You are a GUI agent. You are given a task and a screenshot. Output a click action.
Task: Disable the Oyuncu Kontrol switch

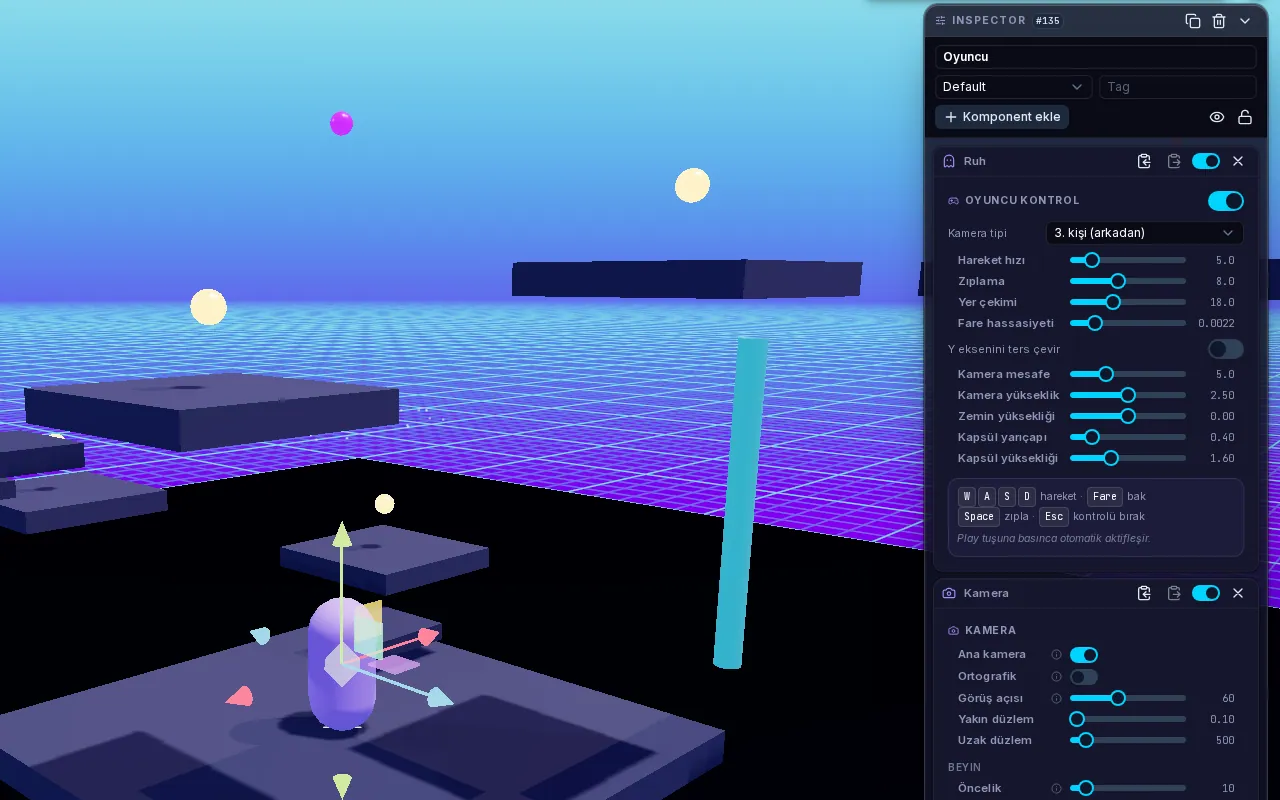[x=1226, y=201]
